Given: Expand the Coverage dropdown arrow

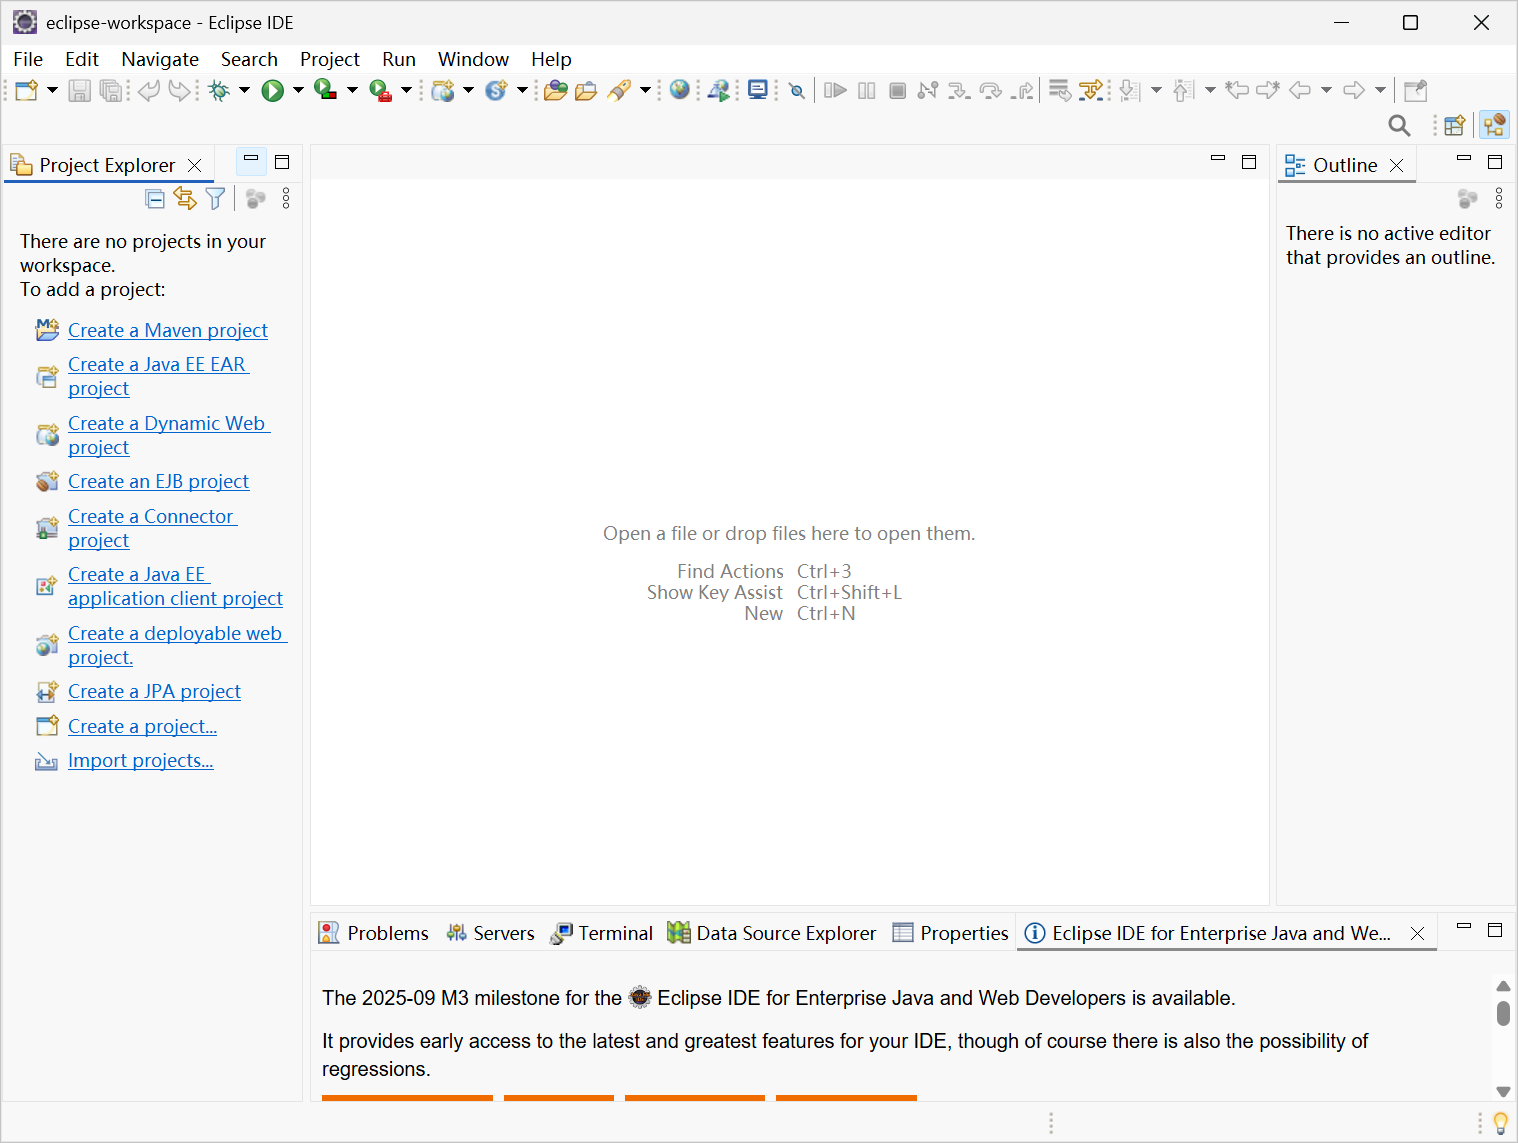Looking at the screenshot, I should pyautogui.click(x=352, y=91).
